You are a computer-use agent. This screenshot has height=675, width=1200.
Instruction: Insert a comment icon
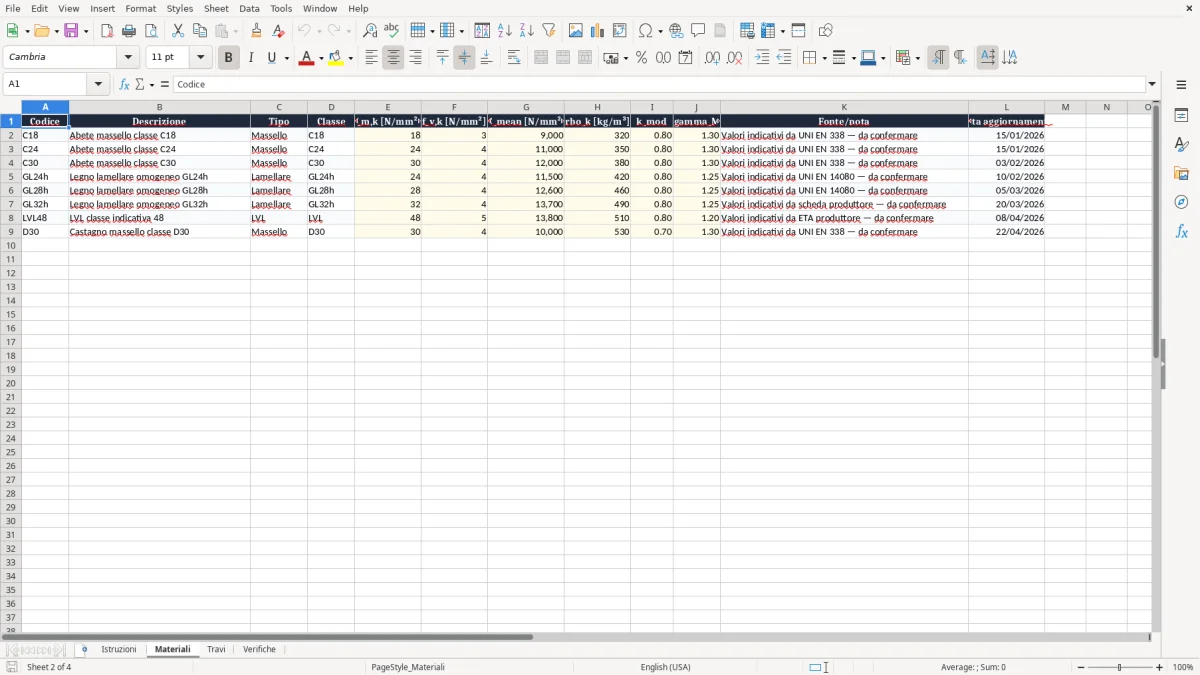(698, 31)
